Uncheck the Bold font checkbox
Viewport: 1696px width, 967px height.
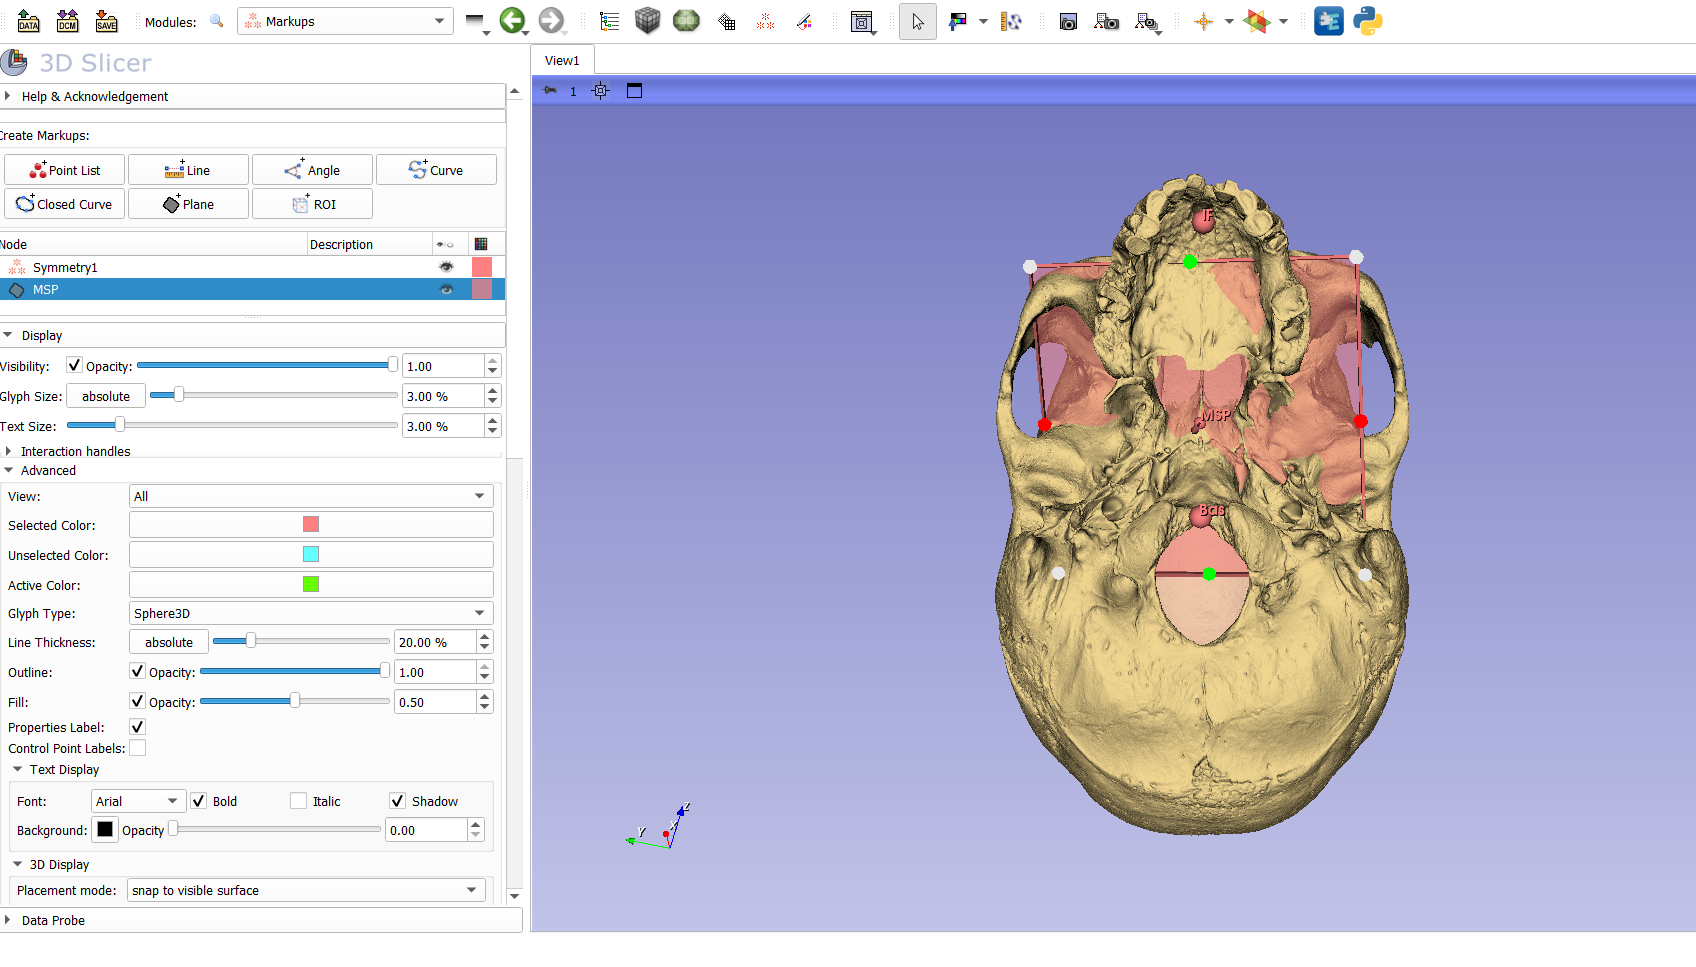199,801
